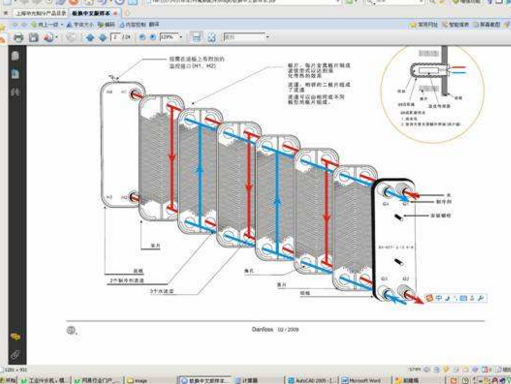Viewport: 511px width, 384px height.
Task: Click the Save floppy disk icon
Action: tap(34, 37)
